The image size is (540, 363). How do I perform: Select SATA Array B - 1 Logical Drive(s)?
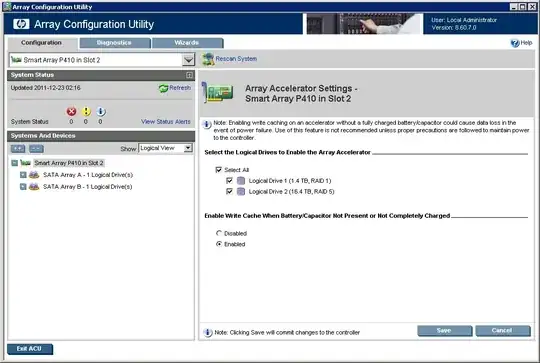(x=87, y=187)
